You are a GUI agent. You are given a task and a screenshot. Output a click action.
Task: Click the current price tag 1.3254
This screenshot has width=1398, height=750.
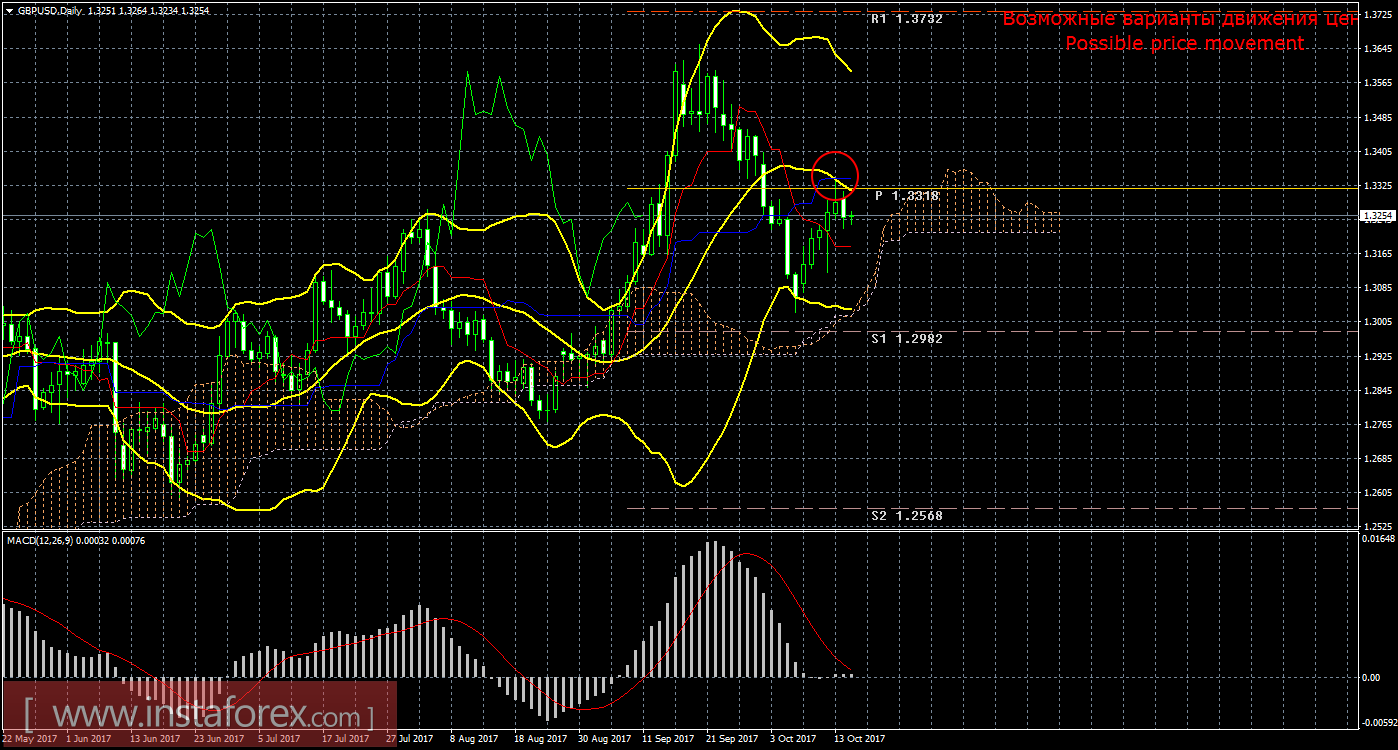click(x=1377, y=215)
